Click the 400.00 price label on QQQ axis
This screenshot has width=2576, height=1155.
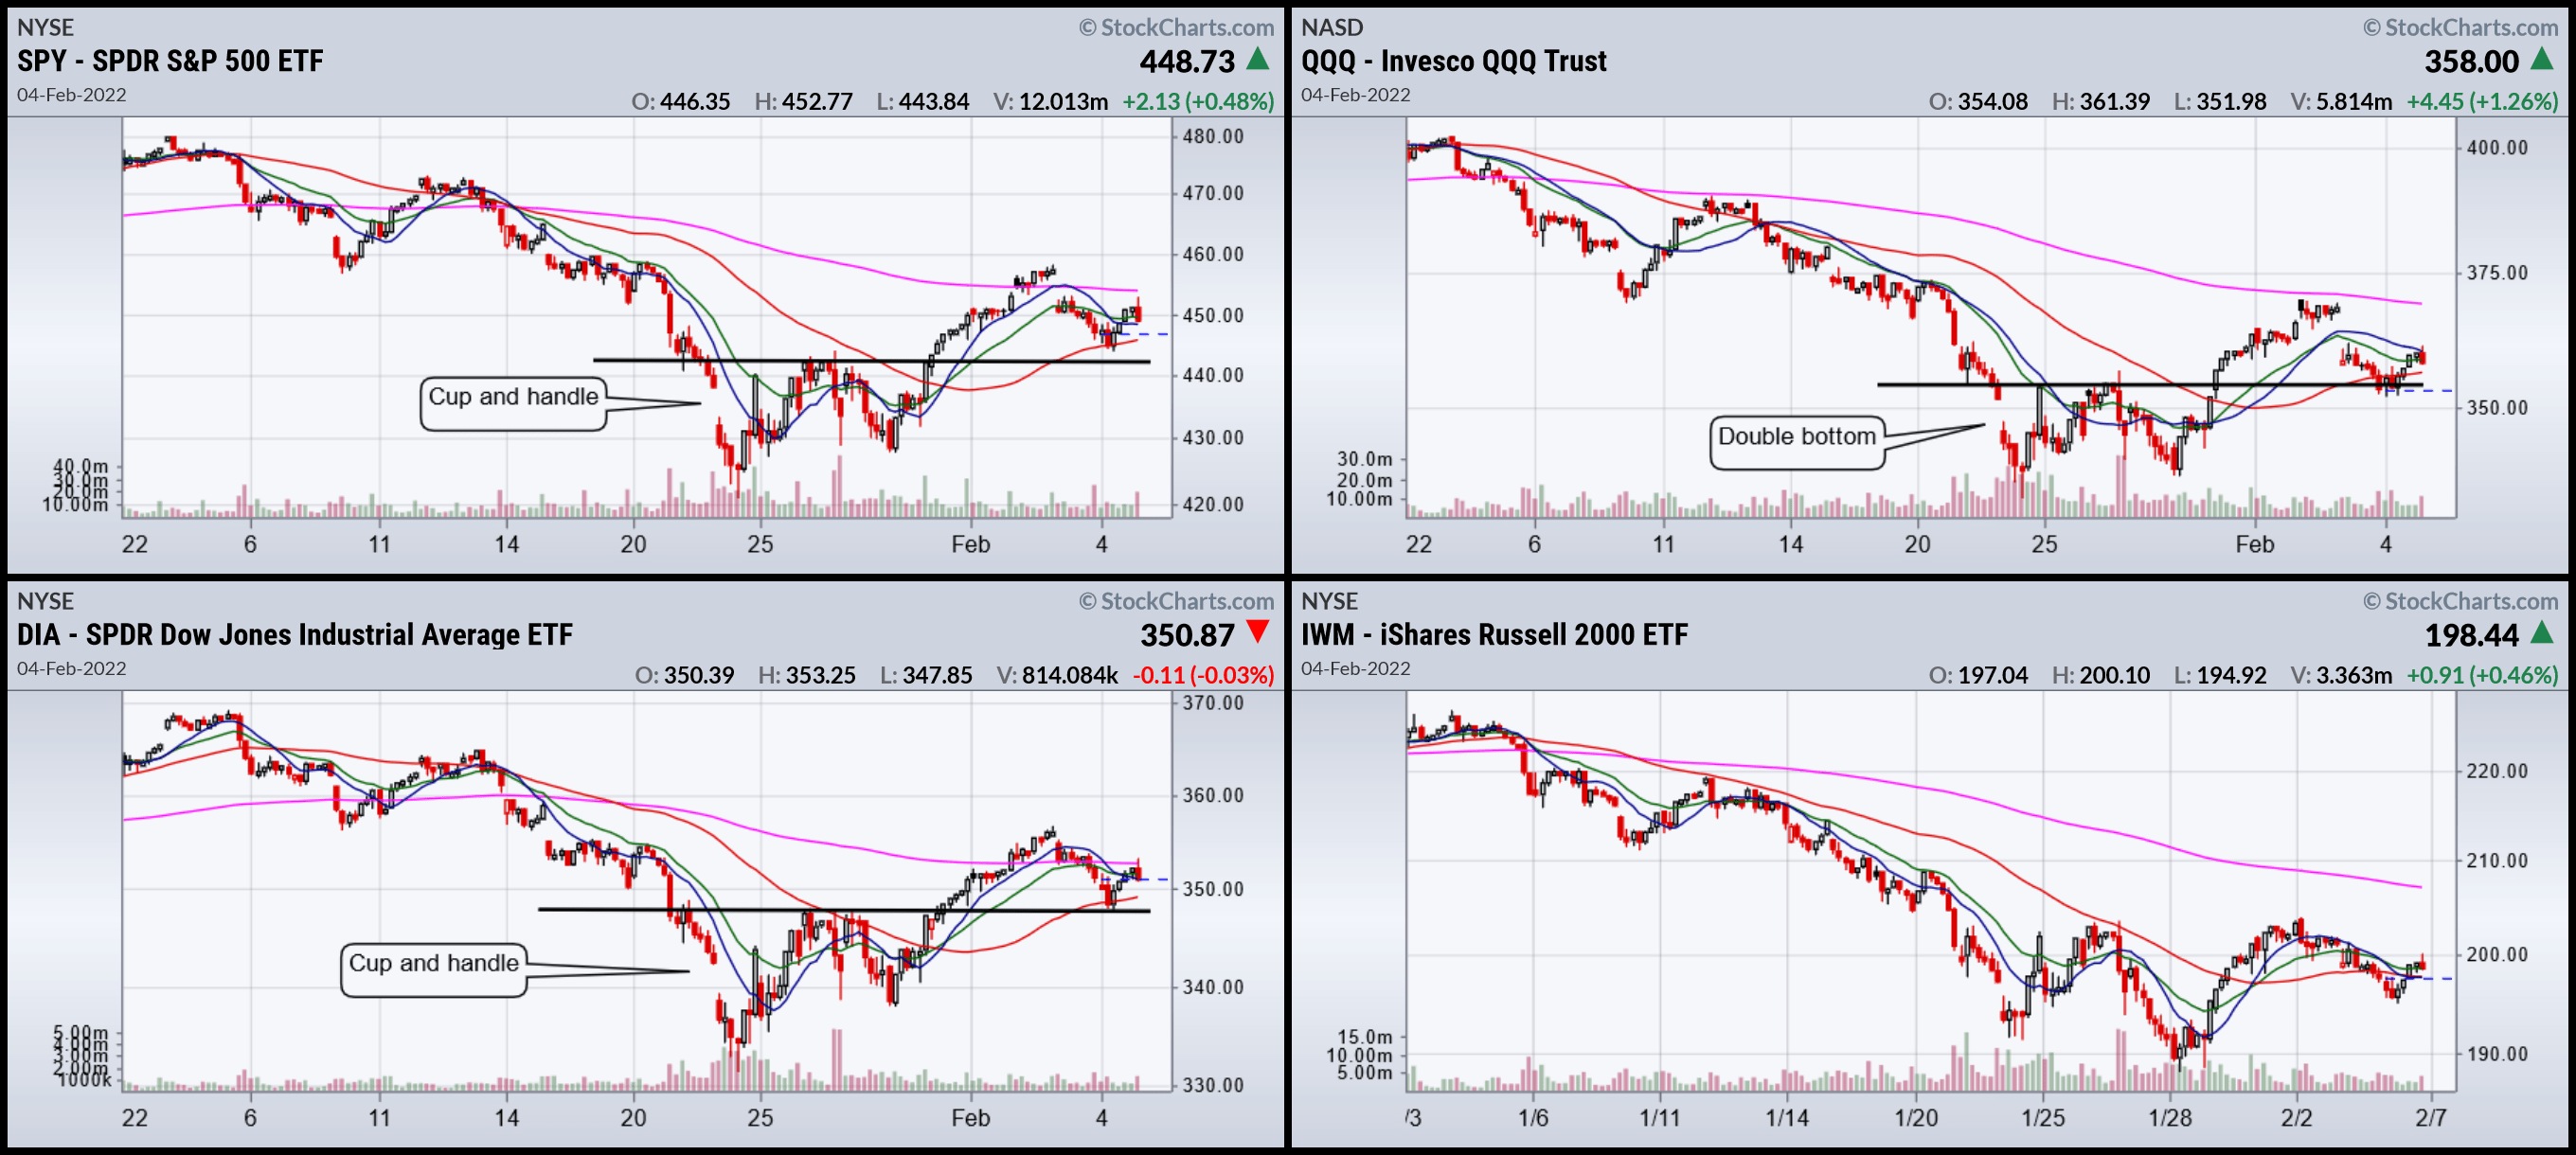point(2496,148)
